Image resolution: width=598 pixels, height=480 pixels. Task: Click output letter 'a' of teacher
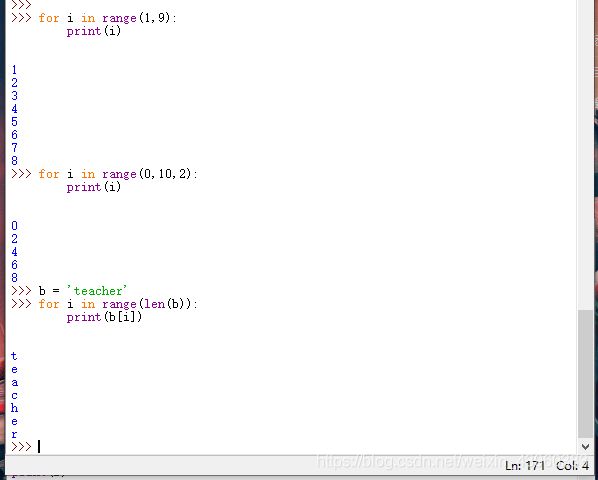14,382
